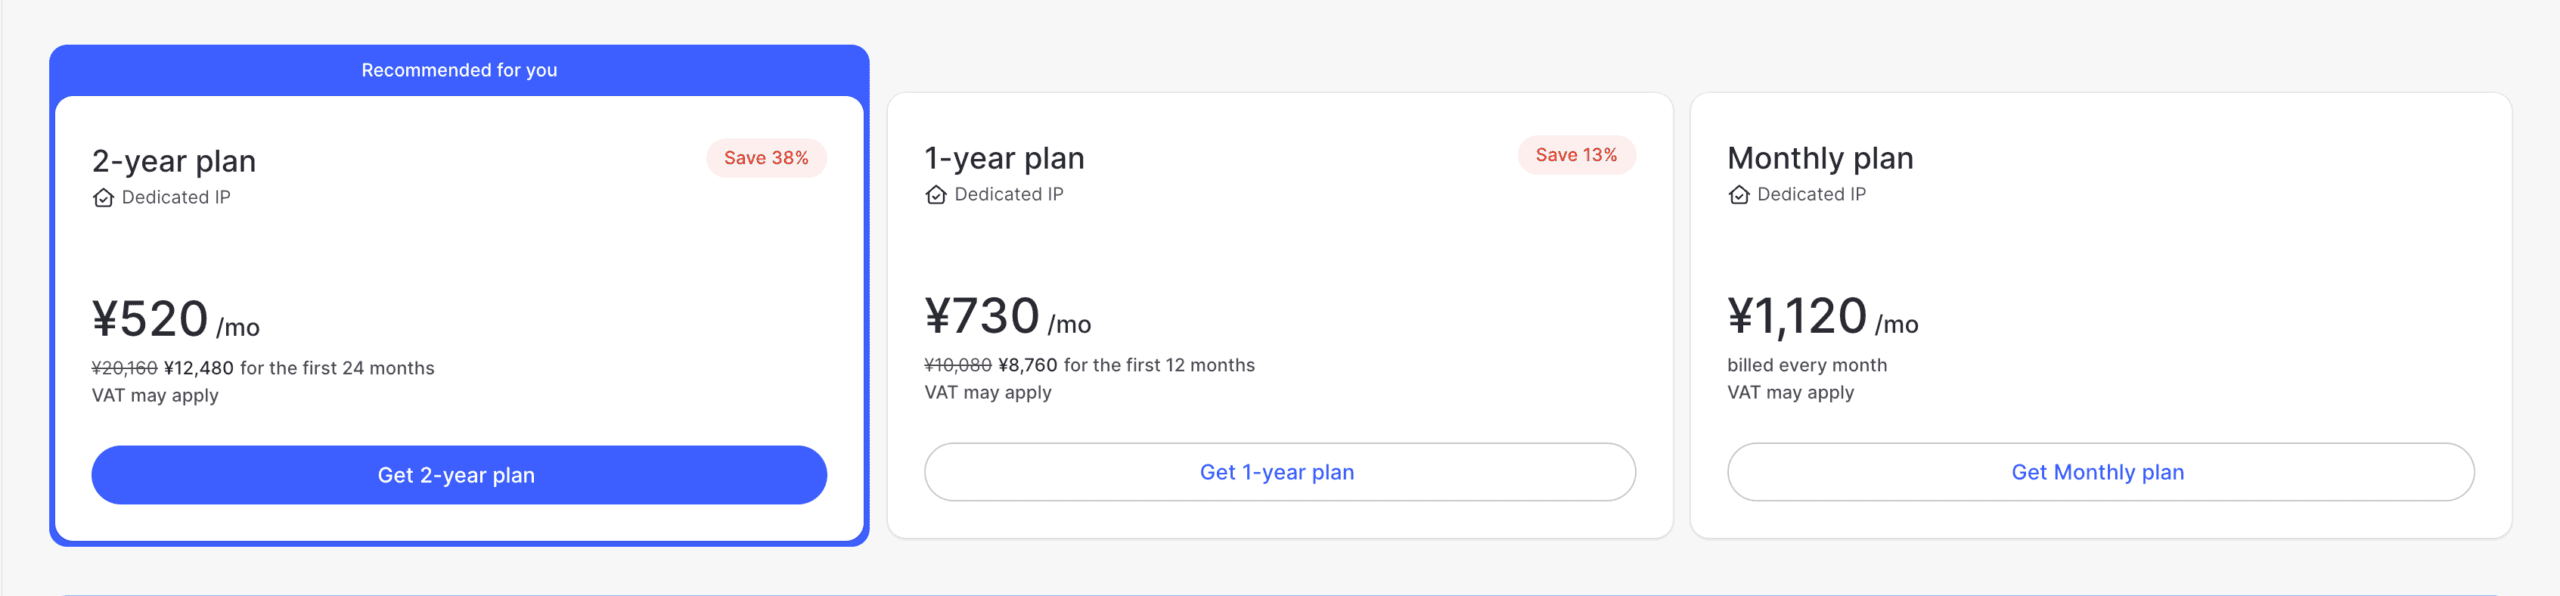Select the Get Monthly plan button
This screenshot has height=596, width=2560.
pos(2100,472)
